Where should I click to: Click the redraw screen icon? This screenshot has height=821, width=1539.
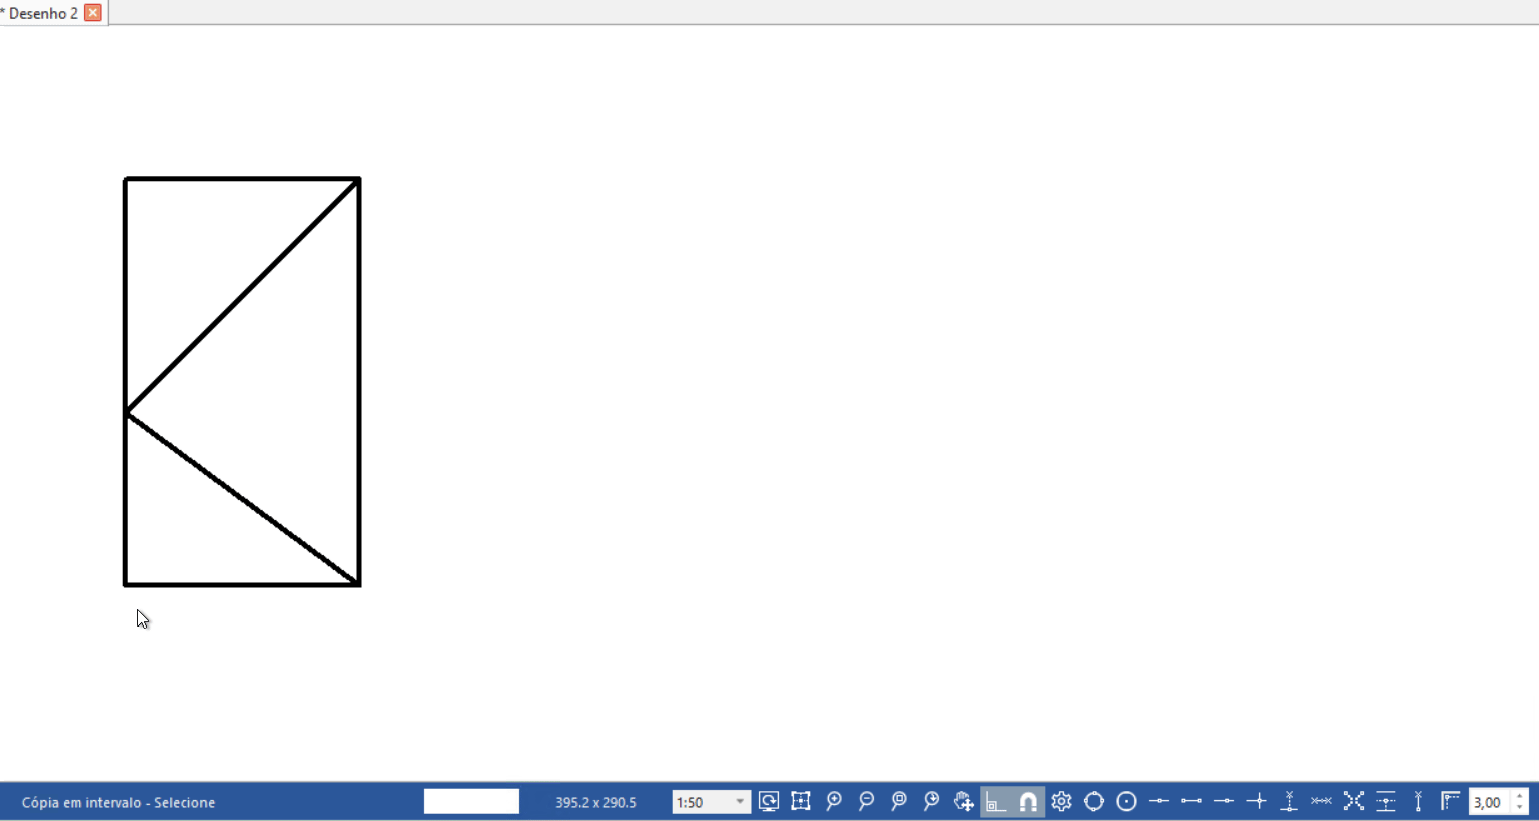tap(768, 801)
